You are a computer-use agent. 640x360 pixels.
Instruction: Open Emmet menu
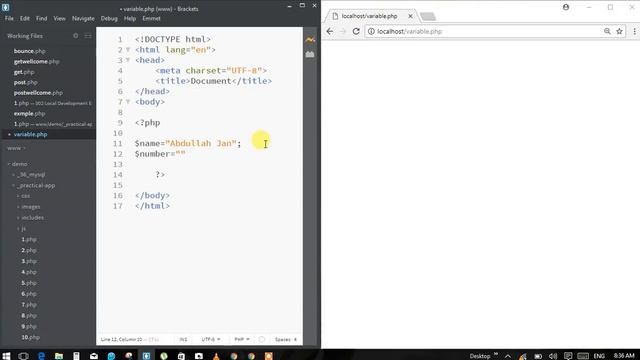pos(151,18)
